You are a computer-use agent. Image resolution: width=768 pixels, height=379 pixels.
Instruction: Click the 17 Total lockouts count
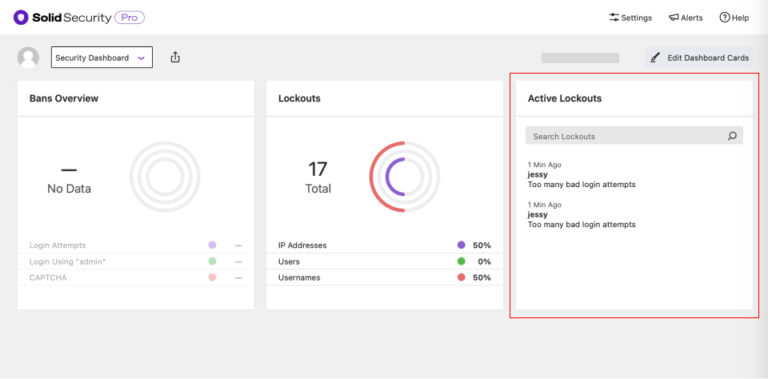[x=318, y=177]
